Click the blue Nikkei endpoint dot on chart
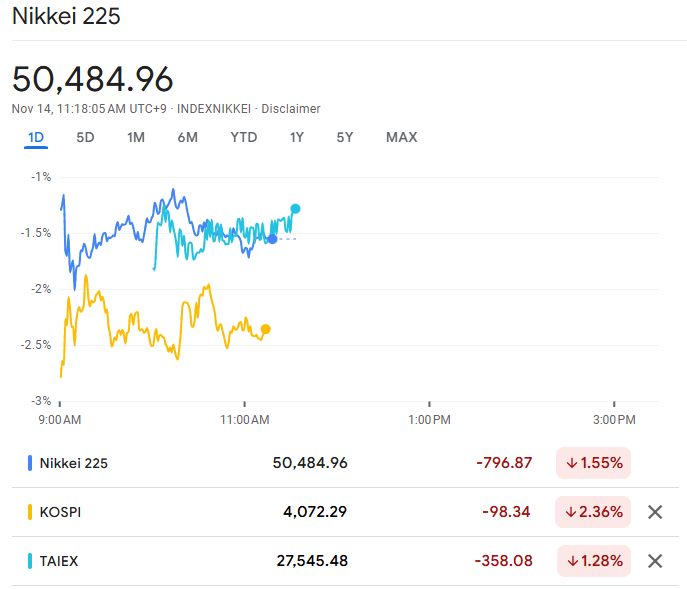Image resolution: width=687 pixels, height=589 pixels. pos(272,239)
